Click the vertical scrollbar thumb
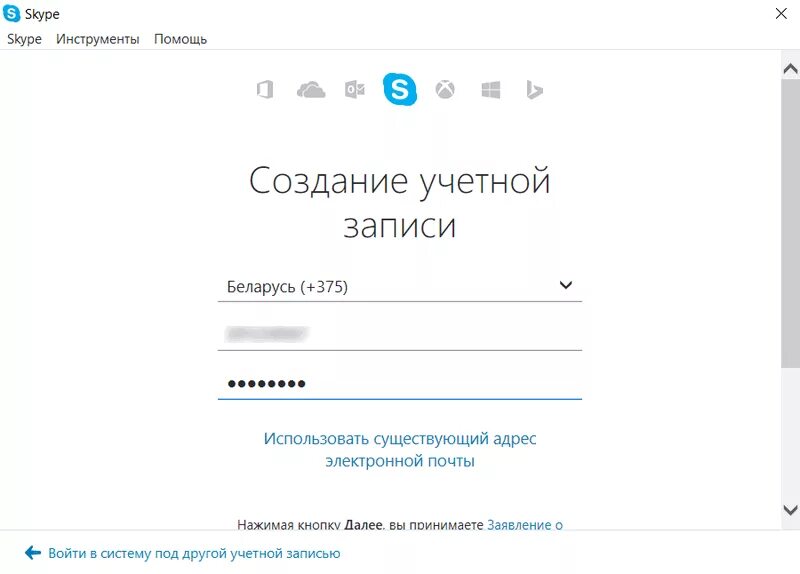 pyautogui.click(x=790, y=223)
